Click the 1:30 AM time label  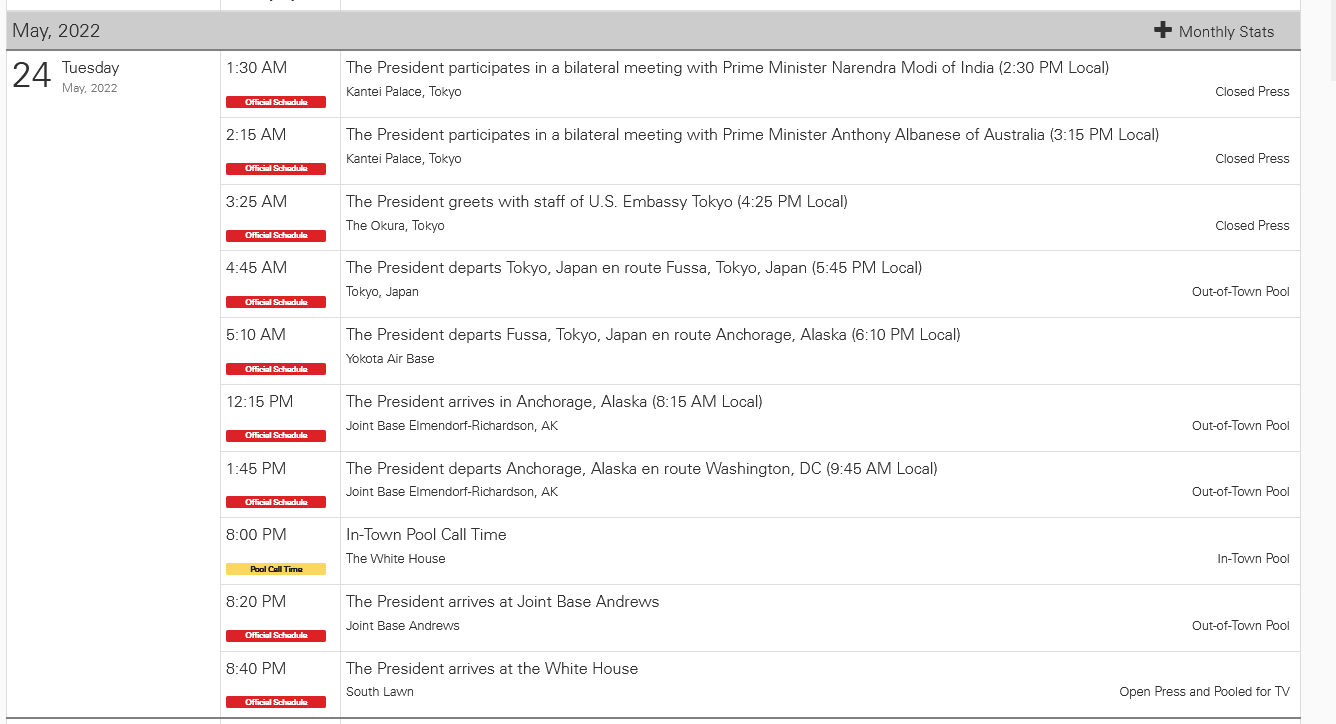point(256,68)
